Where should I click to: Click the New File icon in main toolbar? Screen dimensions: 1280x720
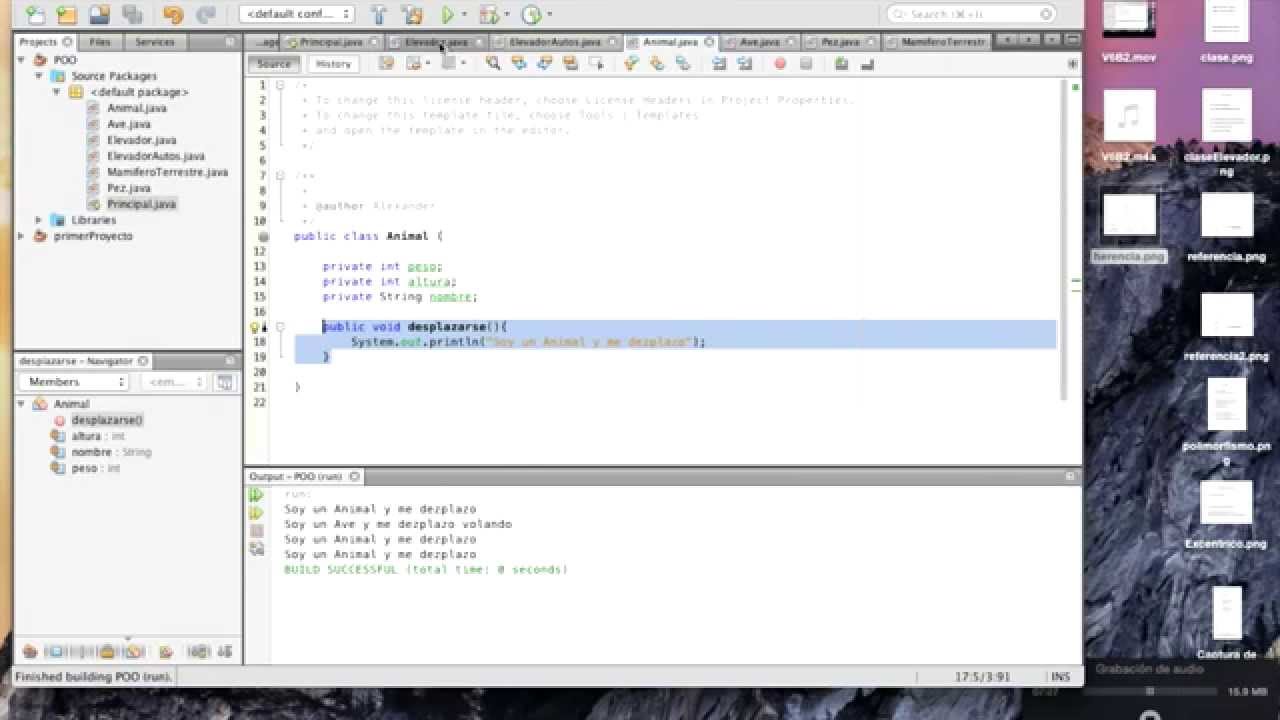35,14
